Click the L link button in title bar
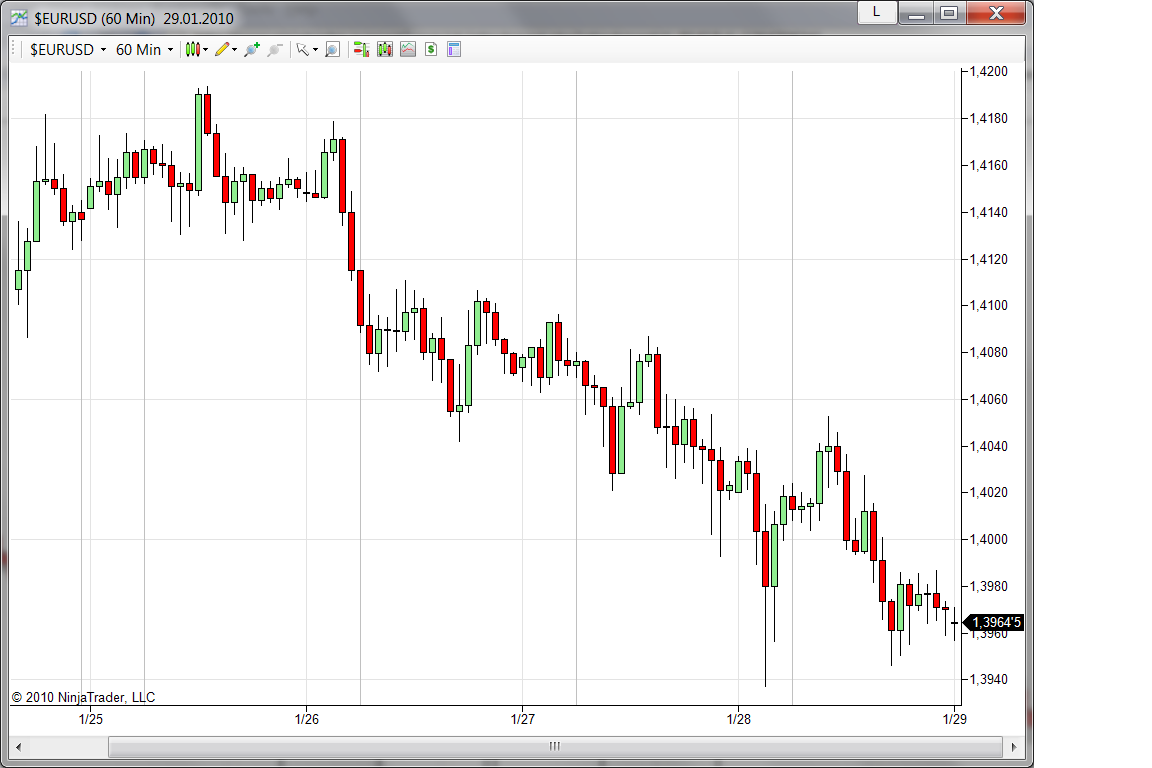Screen dimensions: 1152x768 click(876, 12)
